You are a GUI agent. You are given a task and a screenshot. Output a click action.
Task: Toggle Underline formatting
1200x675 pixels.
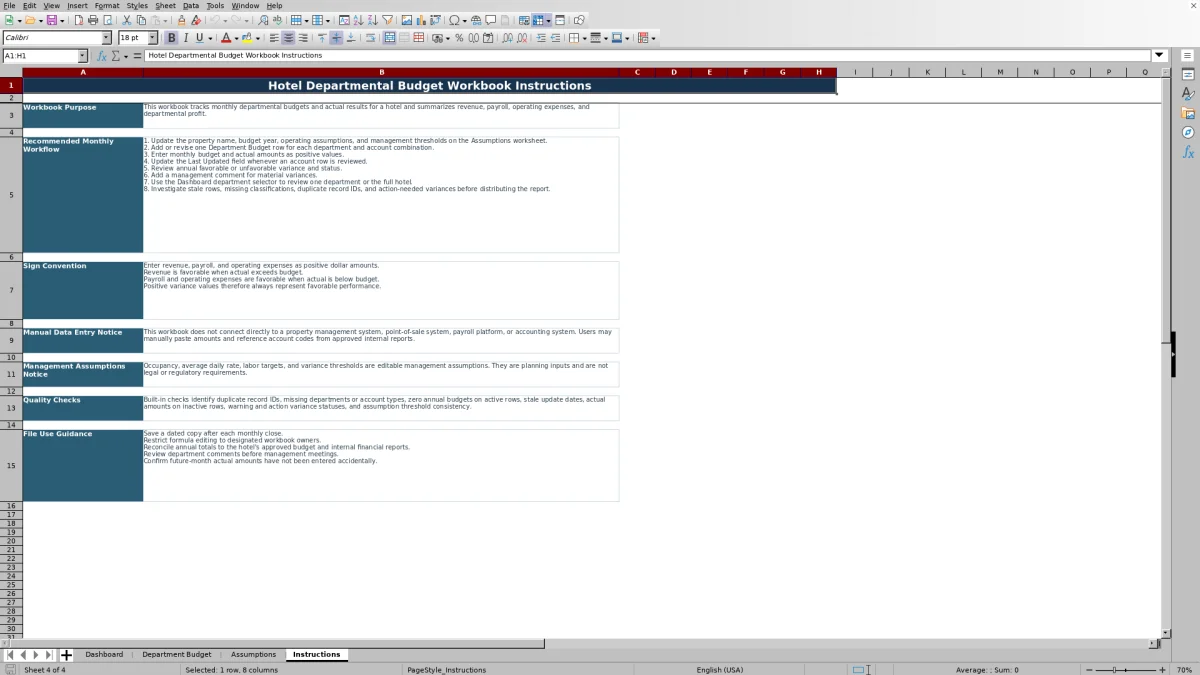pyautogui.click(x=199, y=38)
